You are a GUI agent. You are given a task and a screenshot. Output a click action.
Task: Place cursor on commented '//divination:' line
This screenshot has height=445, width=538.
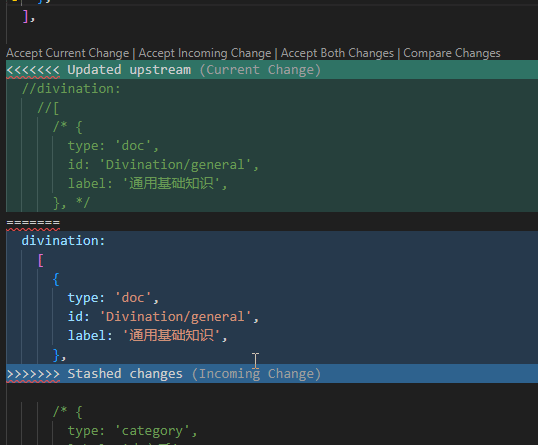(71, 89)
